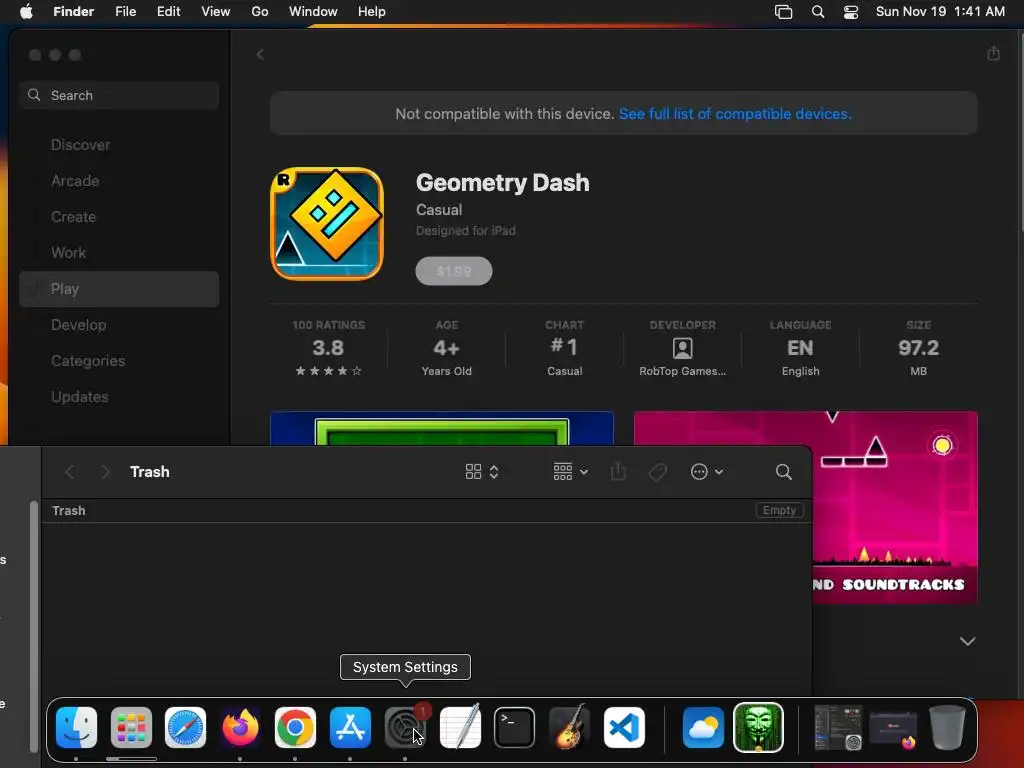This screenshot has height=768, width=1024.
Task: Click the tag icon in the Trash toolbar
Action: click(x=658, y=472)
